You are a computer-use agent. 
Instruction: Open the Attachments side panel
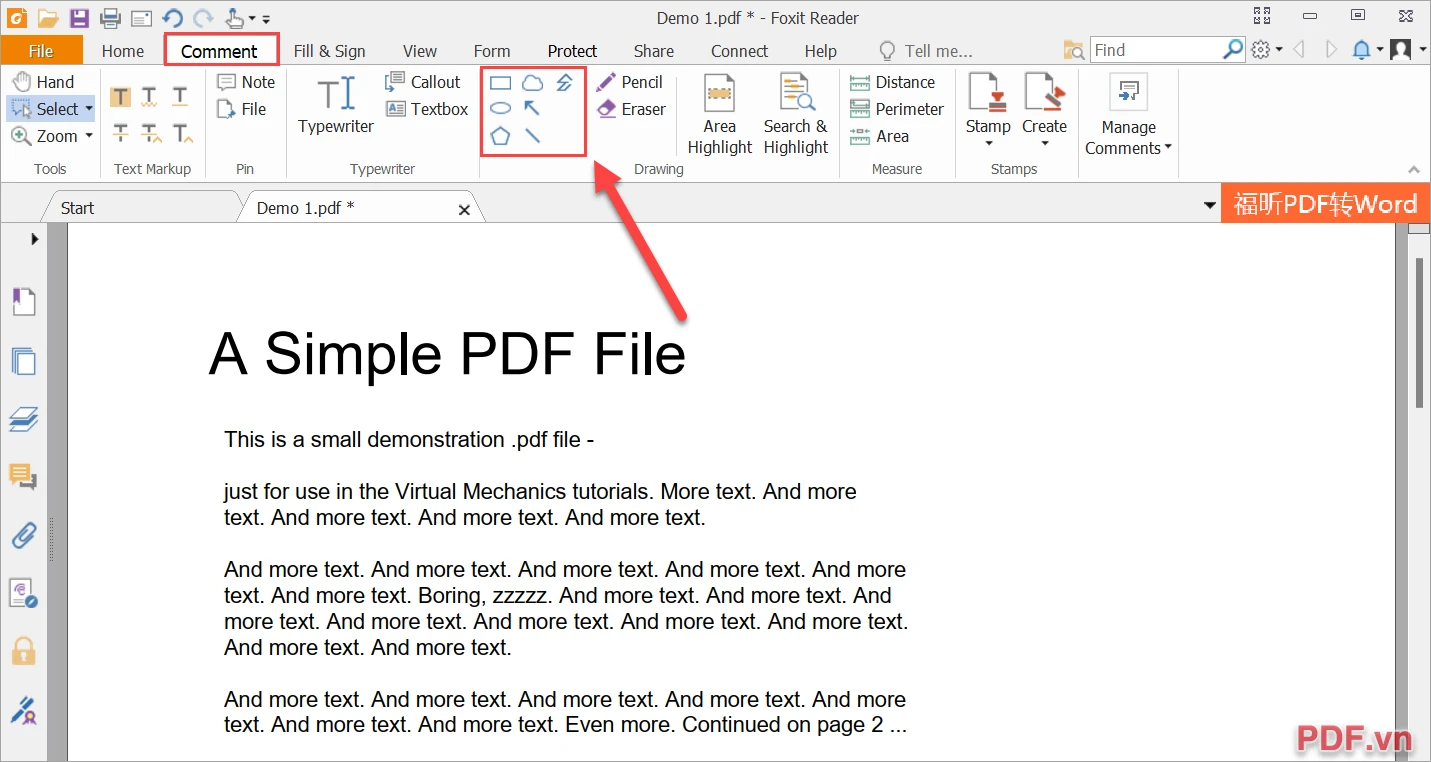24,535
